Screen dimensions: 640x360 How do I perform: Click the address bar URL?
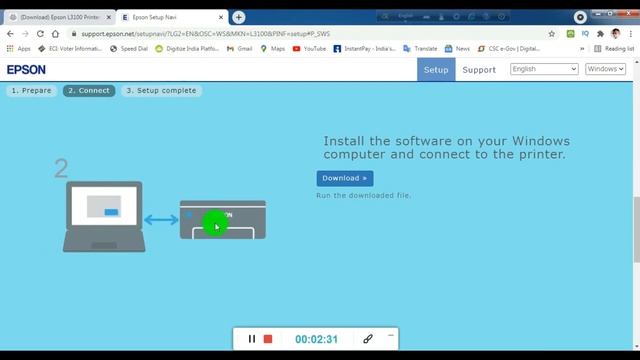(x=206, y=34)
